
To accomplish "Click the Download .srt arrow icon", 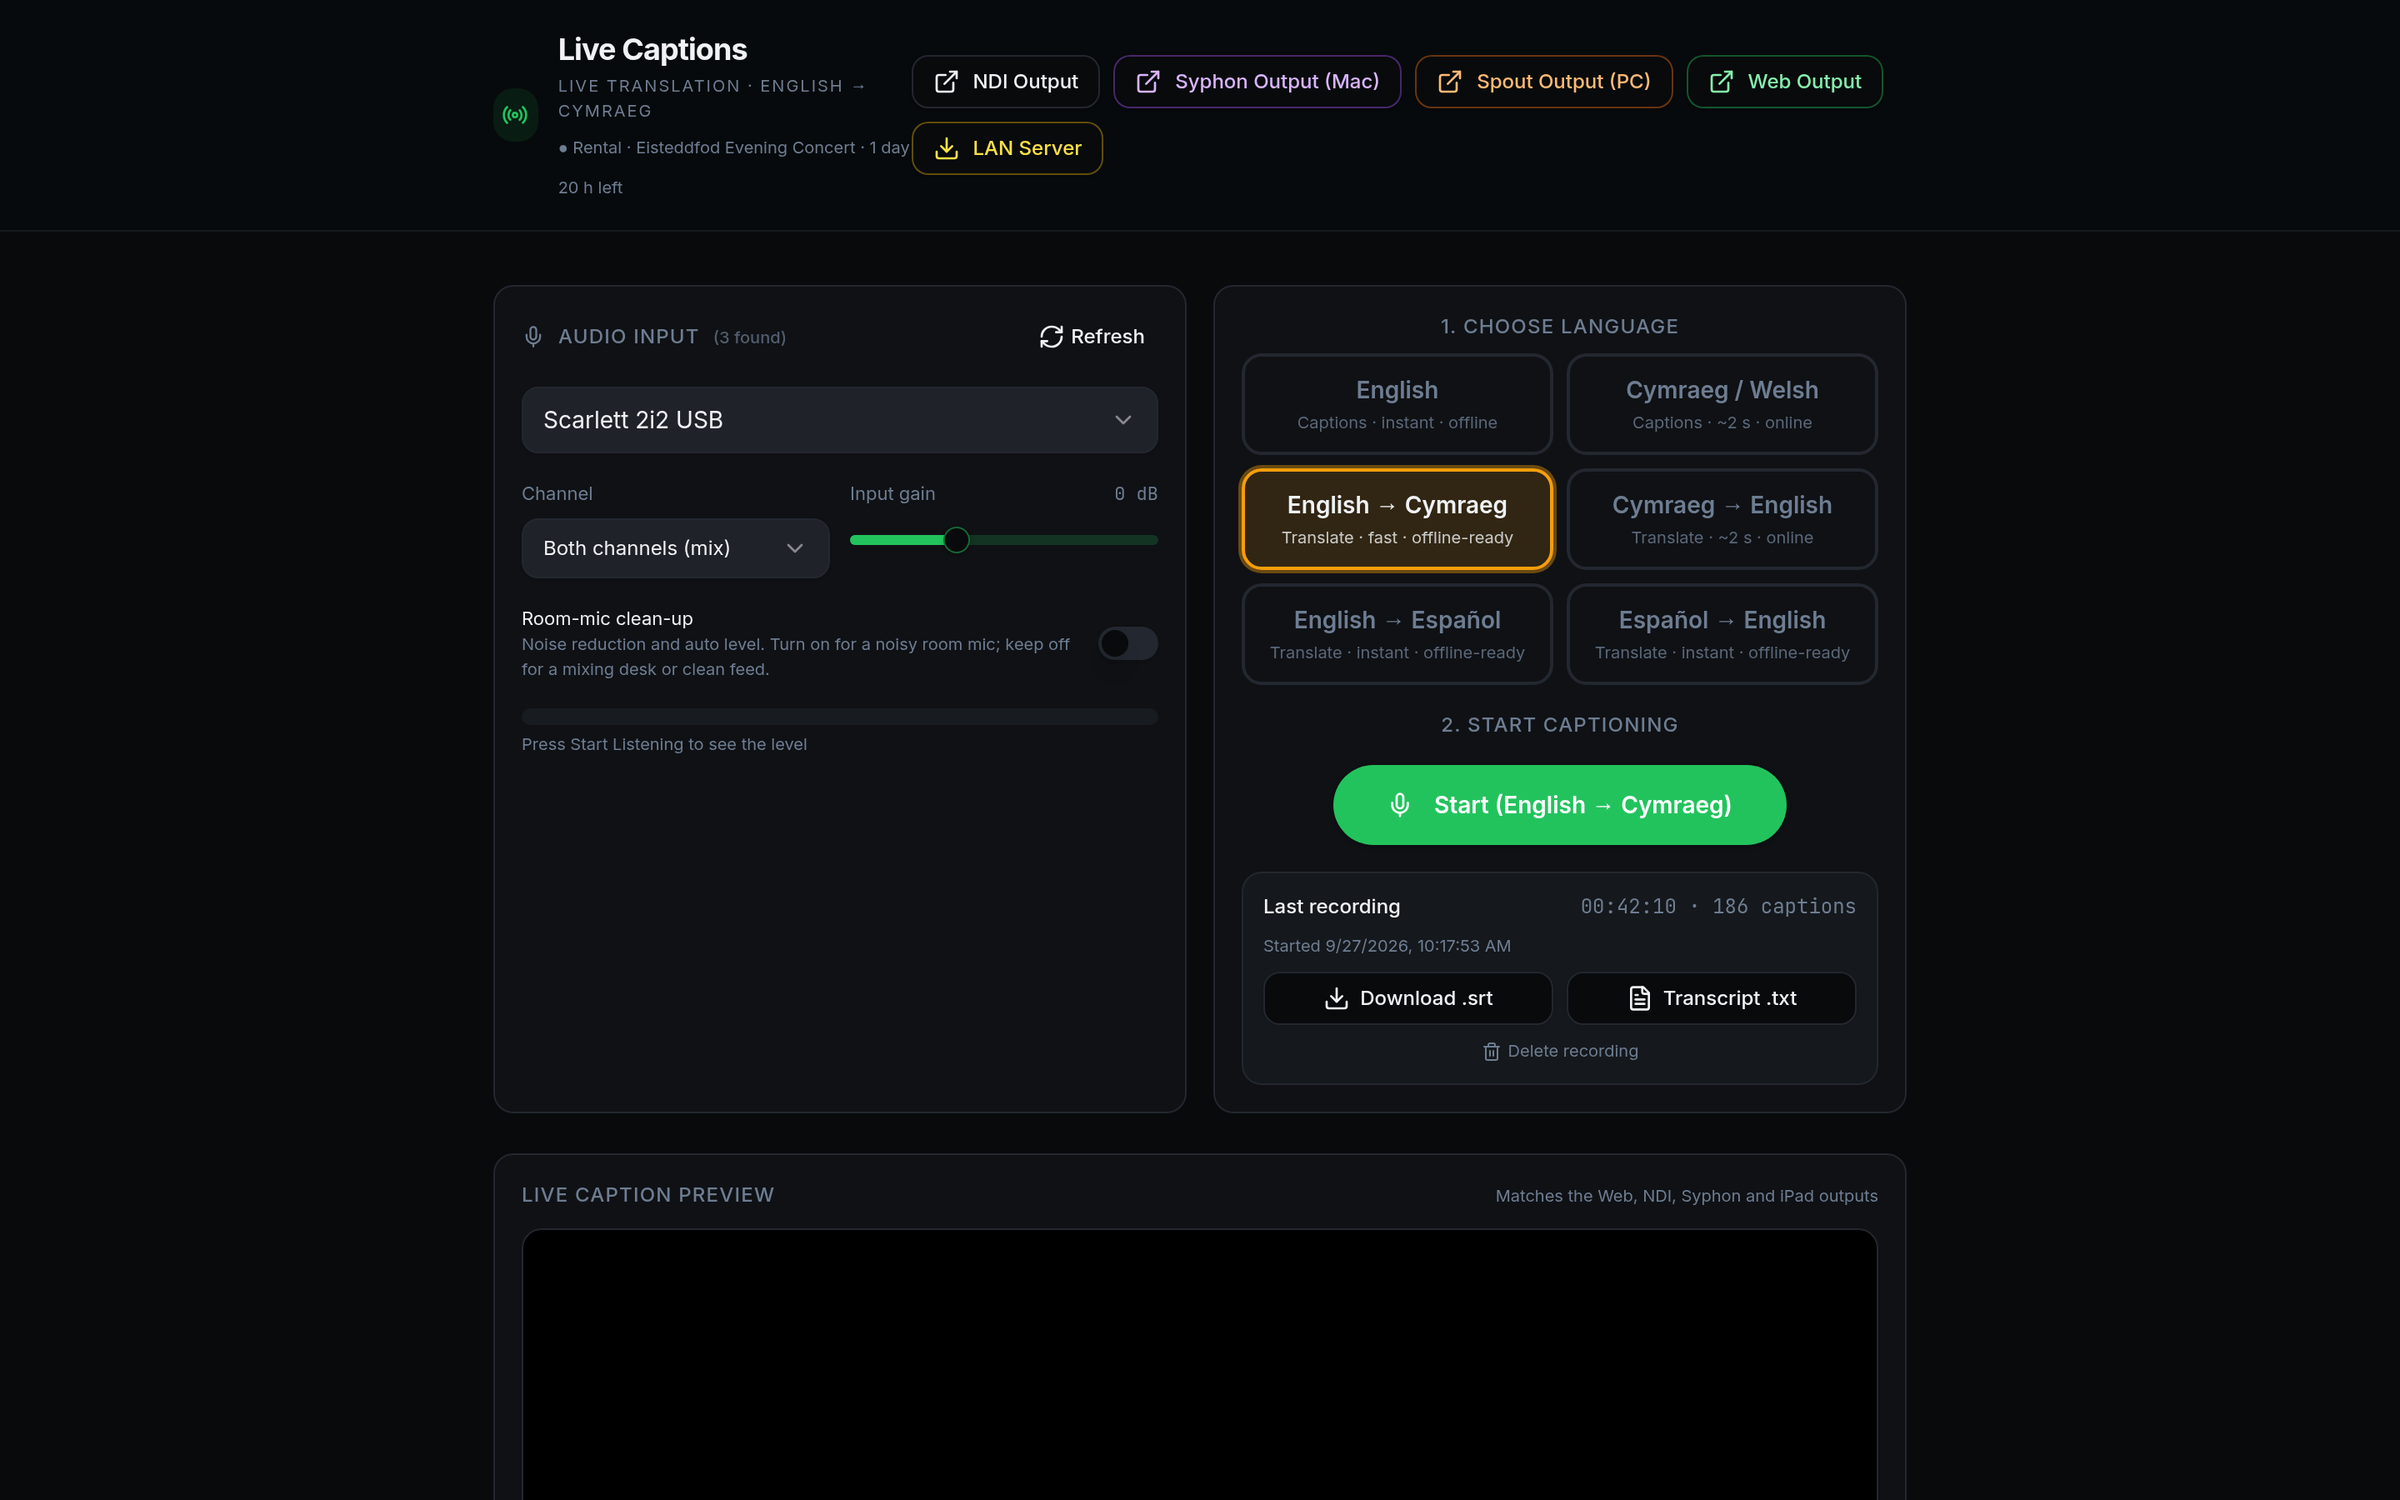I will [1336, 998].
